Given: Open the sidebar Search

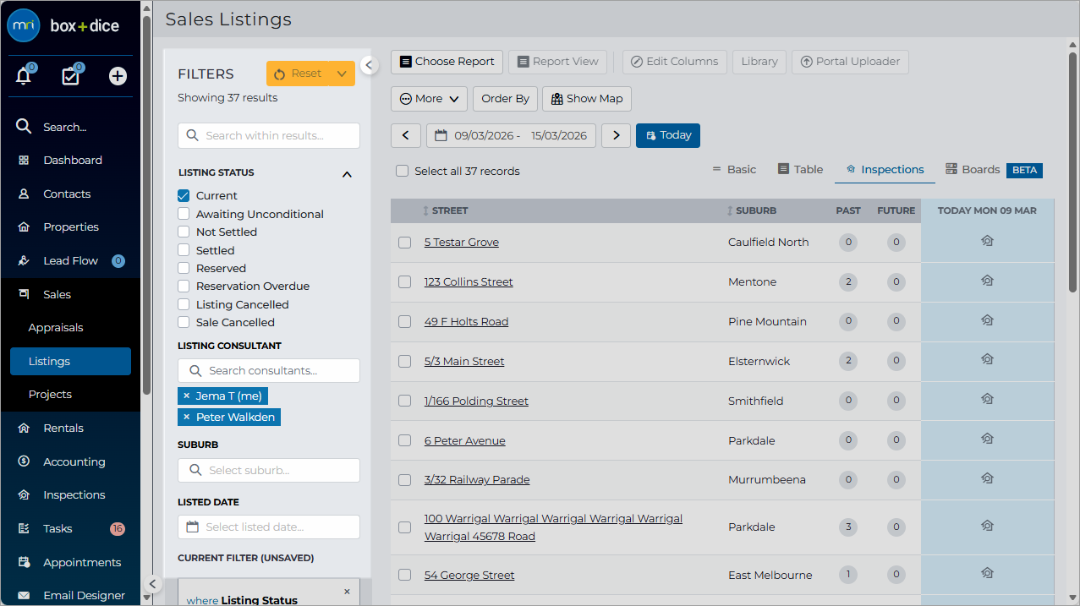Looking at the screenshot, I should (64, 127).
